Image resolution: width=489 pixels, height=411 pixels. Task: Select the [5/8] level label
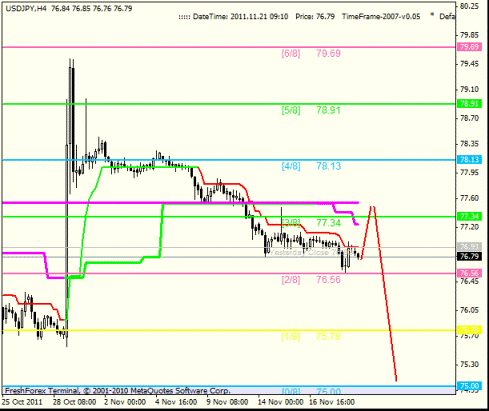291,110
